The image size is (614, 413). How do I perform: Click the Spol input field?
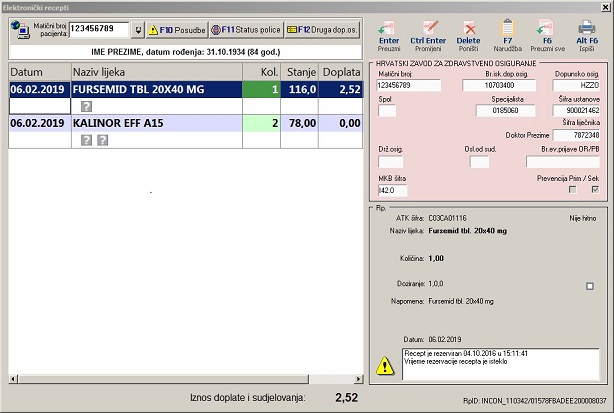pyautogui.click(x=387, y=110)
